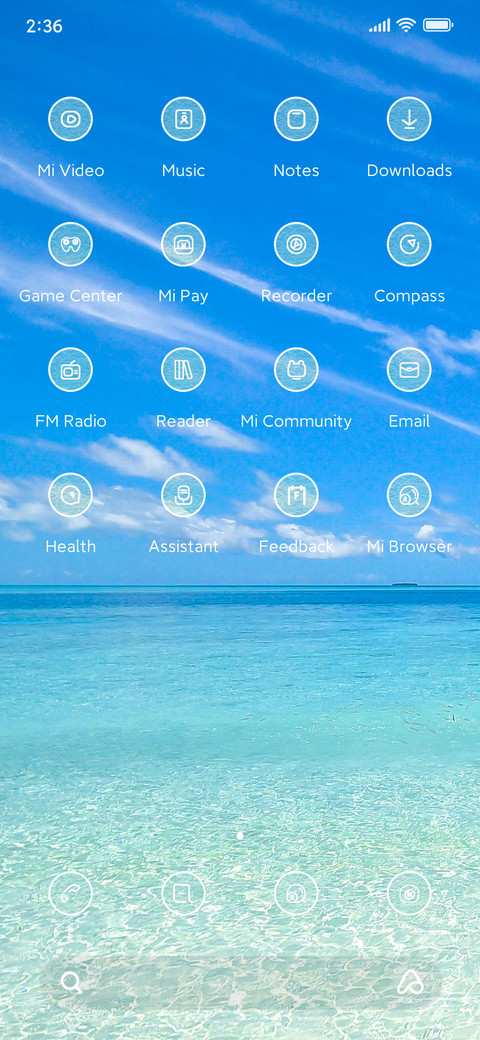Launch Game Center
Screen dimensions: 480x1040
[x=70, y=245]
